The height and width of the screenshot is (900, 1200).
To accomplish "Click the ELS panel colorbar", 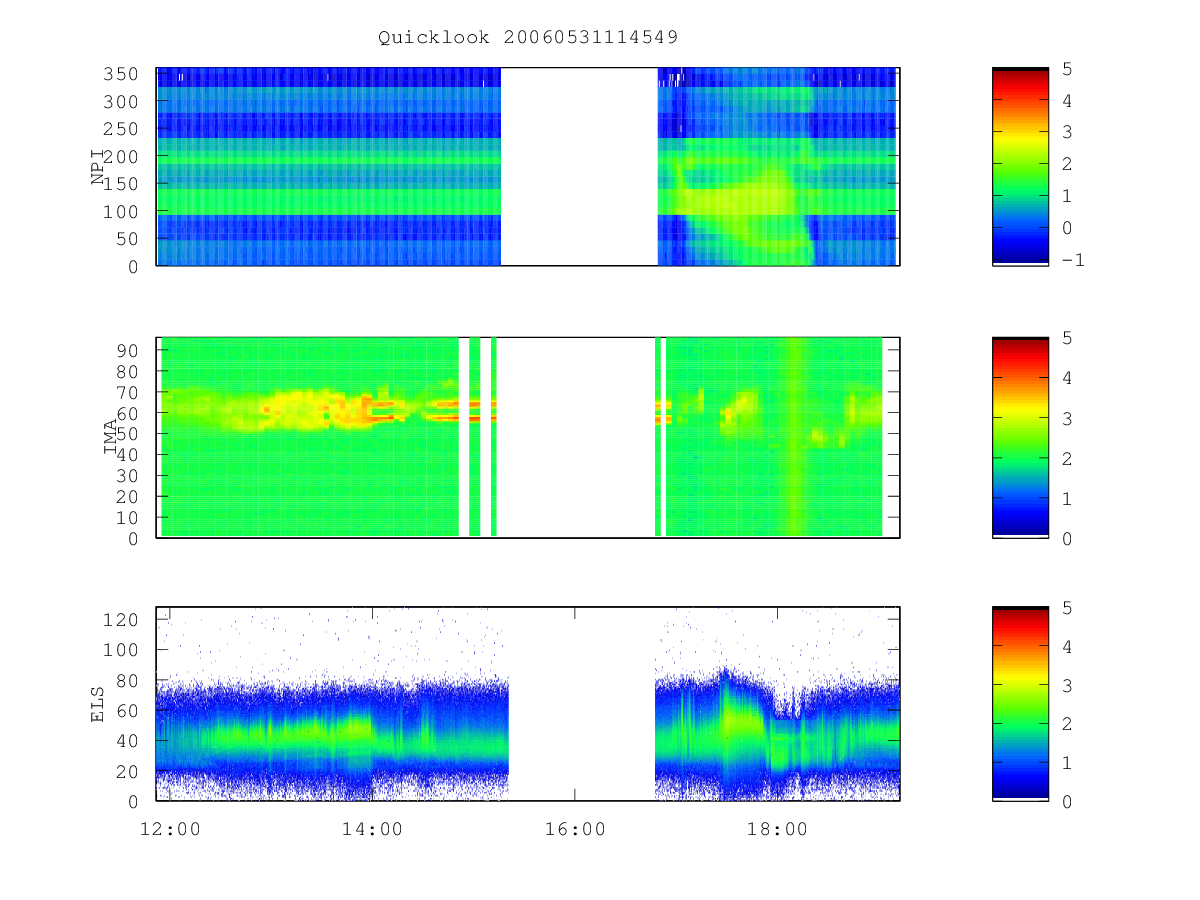I will tap(1020, 704).
